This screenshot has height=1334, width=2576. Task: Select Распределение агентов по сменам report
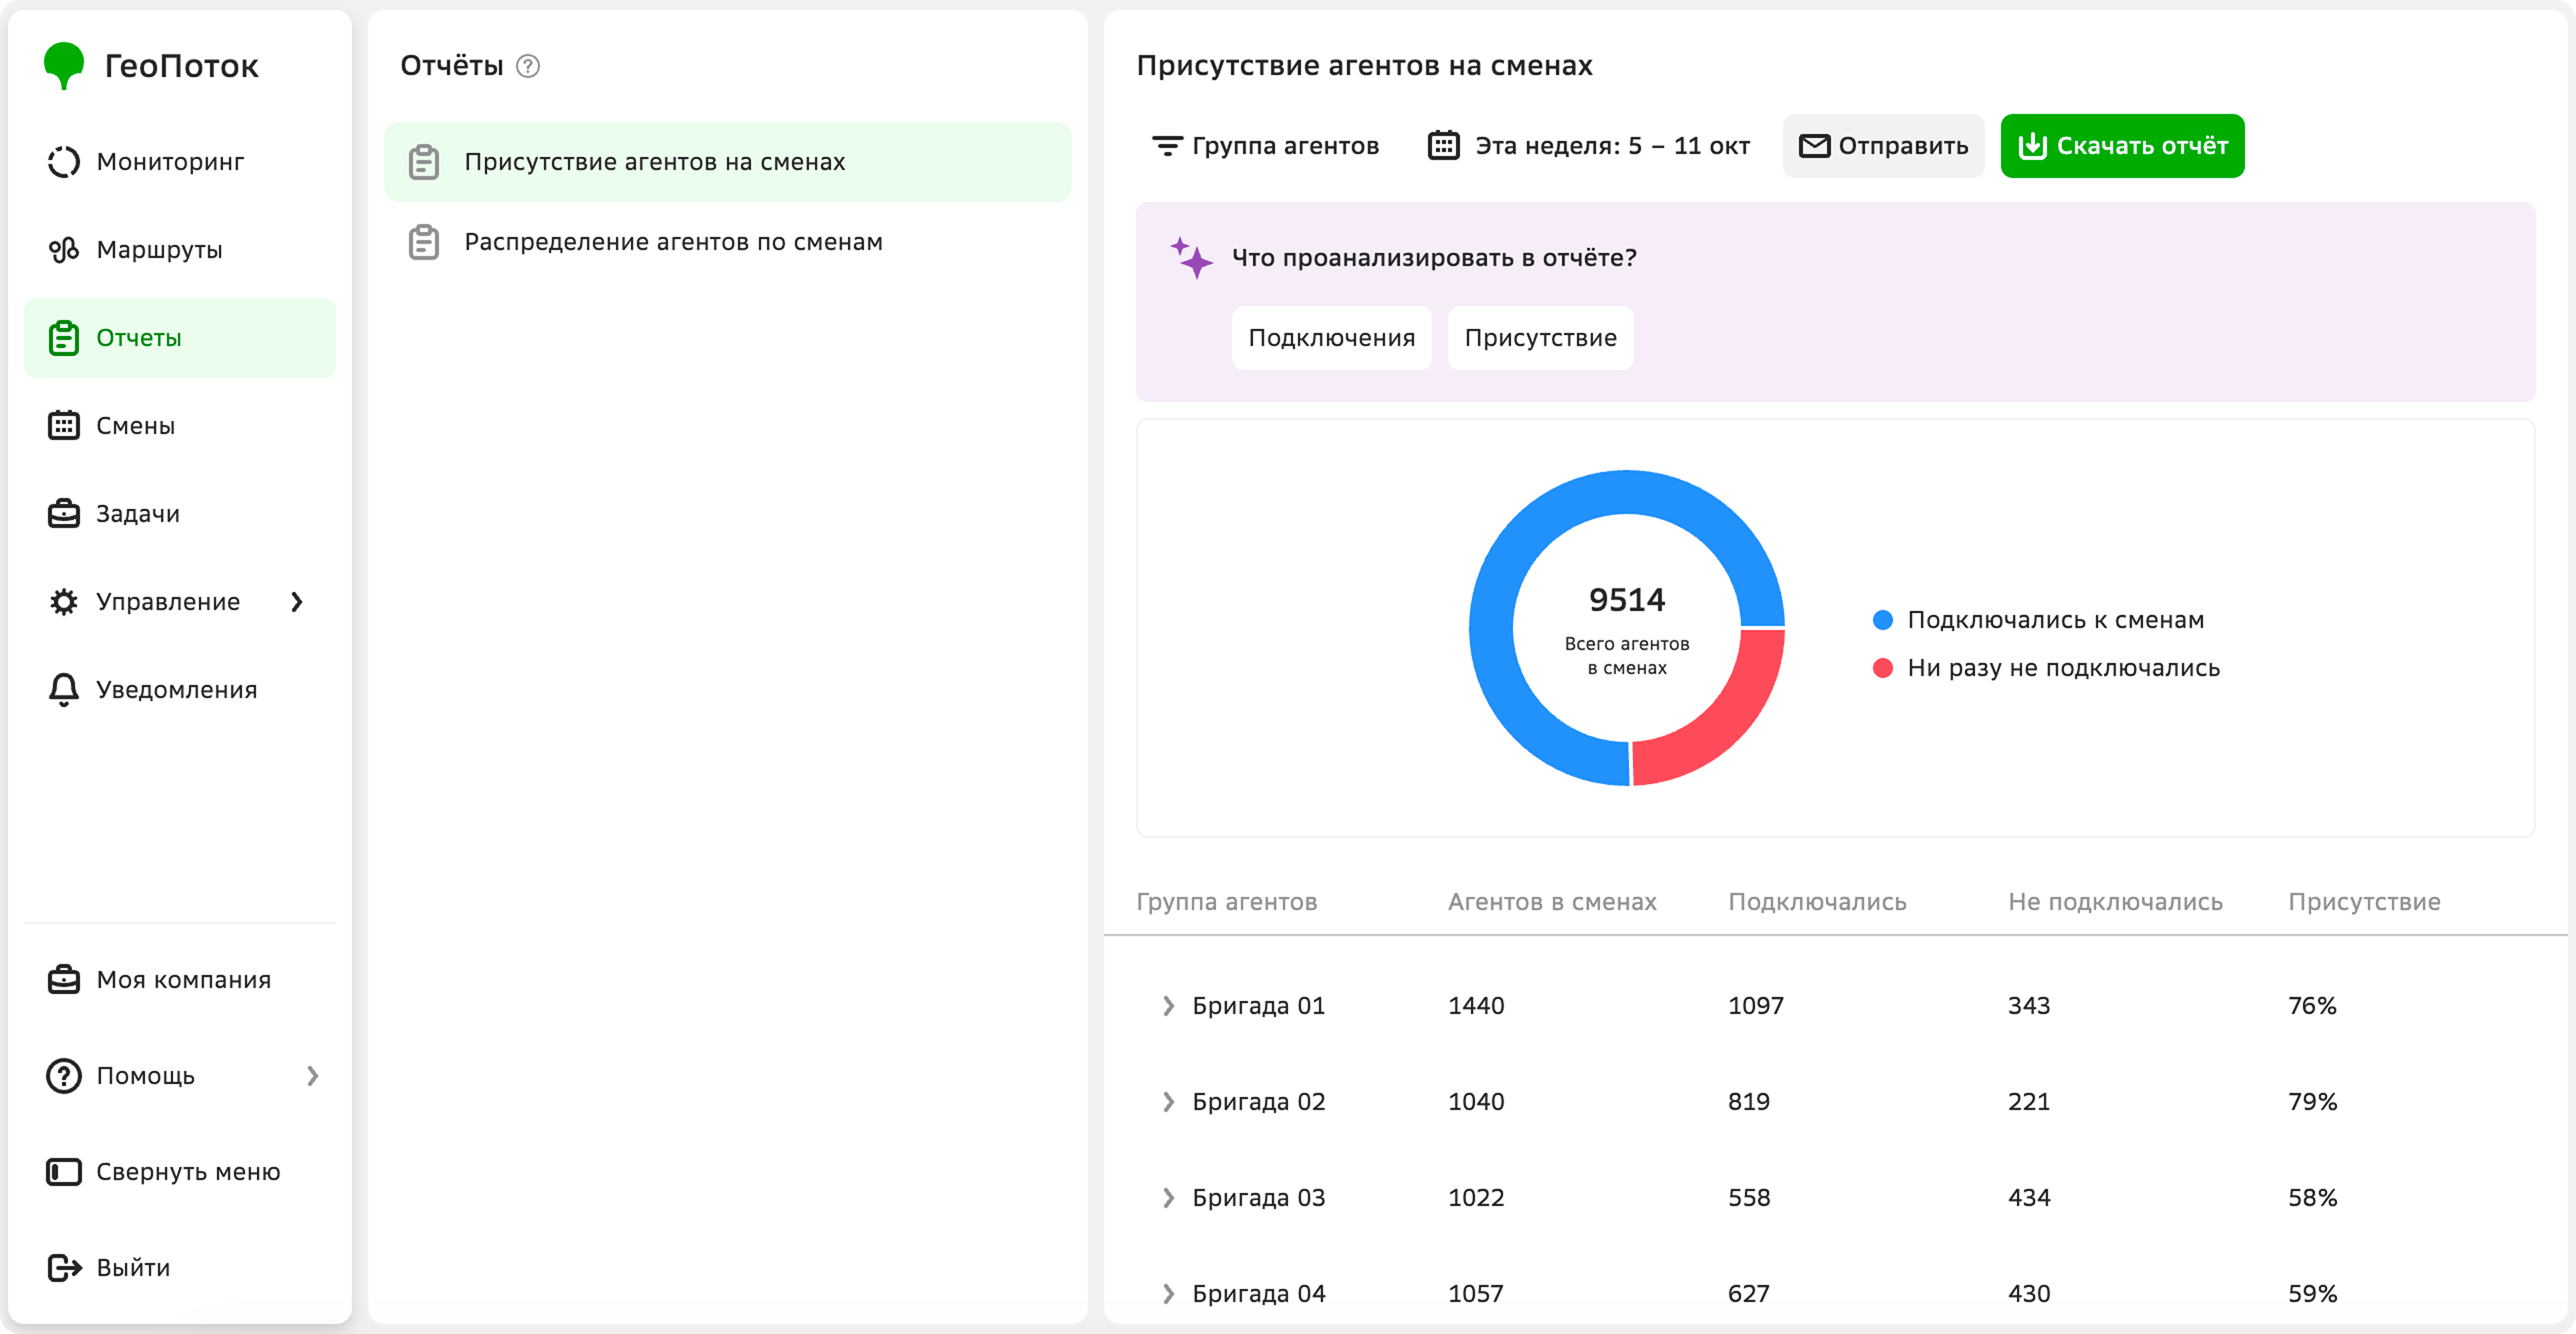[x=728, y=242]
